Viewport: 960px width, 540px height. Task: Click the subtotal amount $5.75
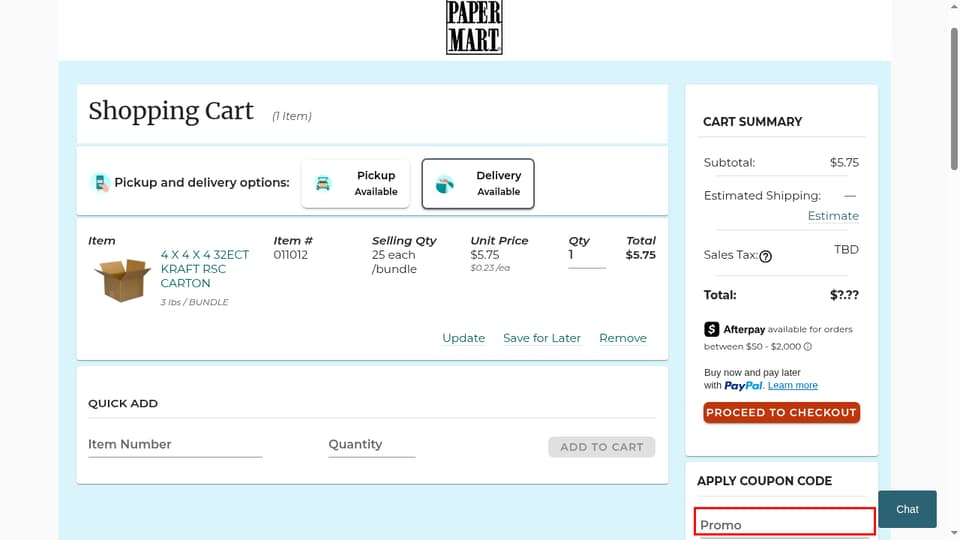(x=844, y=162)
